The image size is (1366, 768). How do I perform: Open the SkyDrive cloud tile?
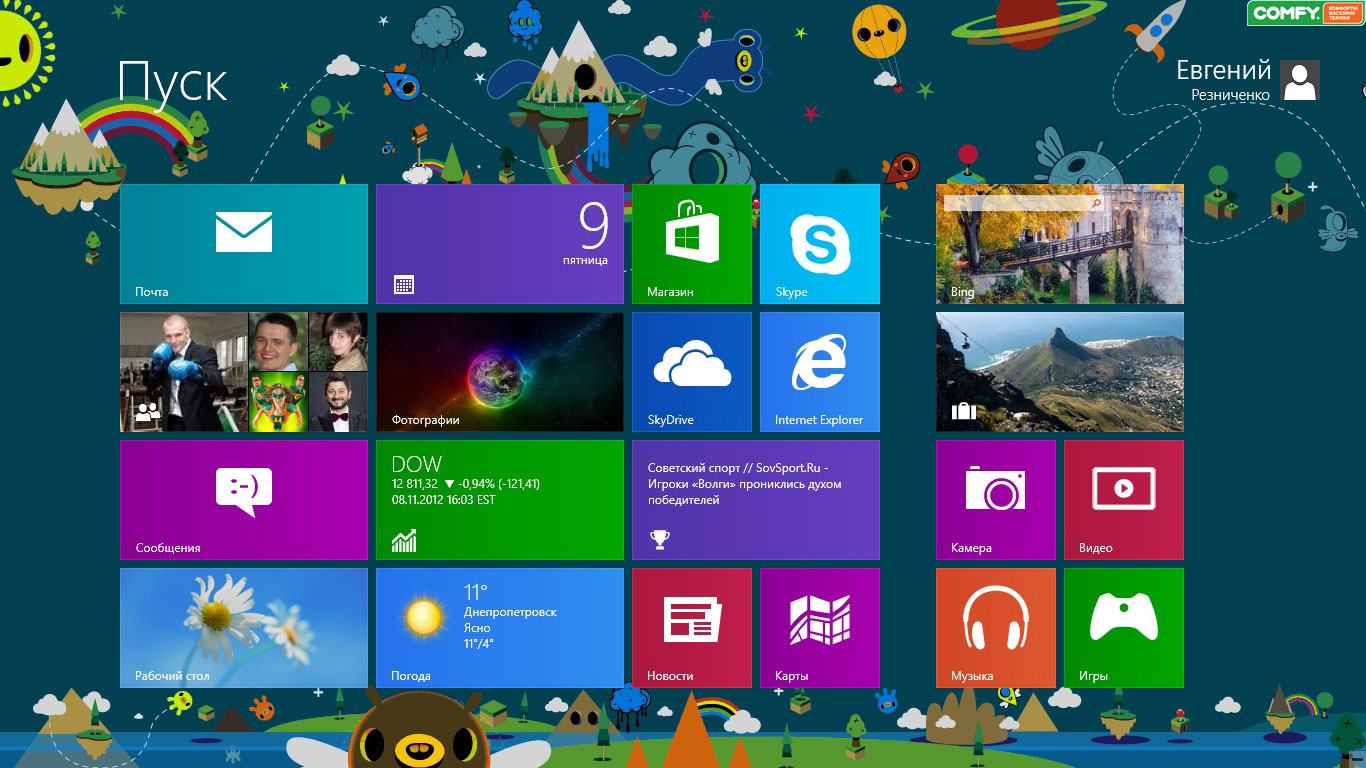pos(692,372)
